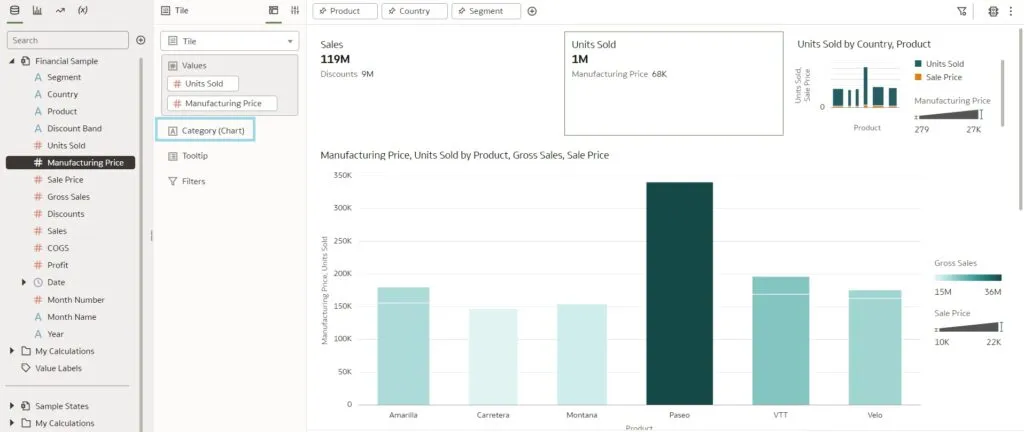Switch to the grammar properties settings tab
Image resolution: width=1024 pixels, height=432 pixels.
click(x=295, y=10)
